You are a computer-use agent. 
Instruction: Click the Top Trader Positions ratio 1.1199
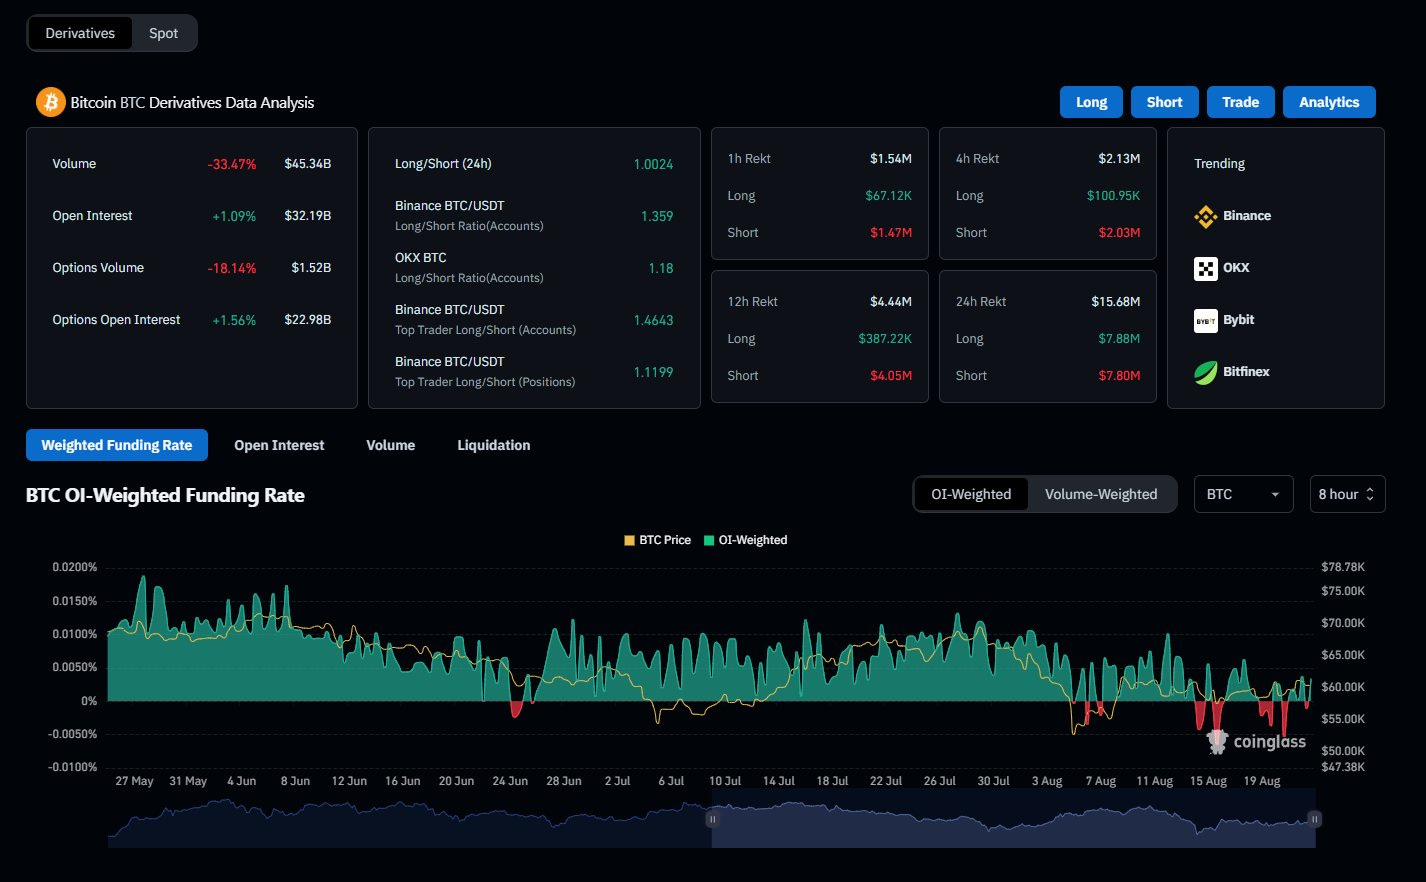pos(653,372)
